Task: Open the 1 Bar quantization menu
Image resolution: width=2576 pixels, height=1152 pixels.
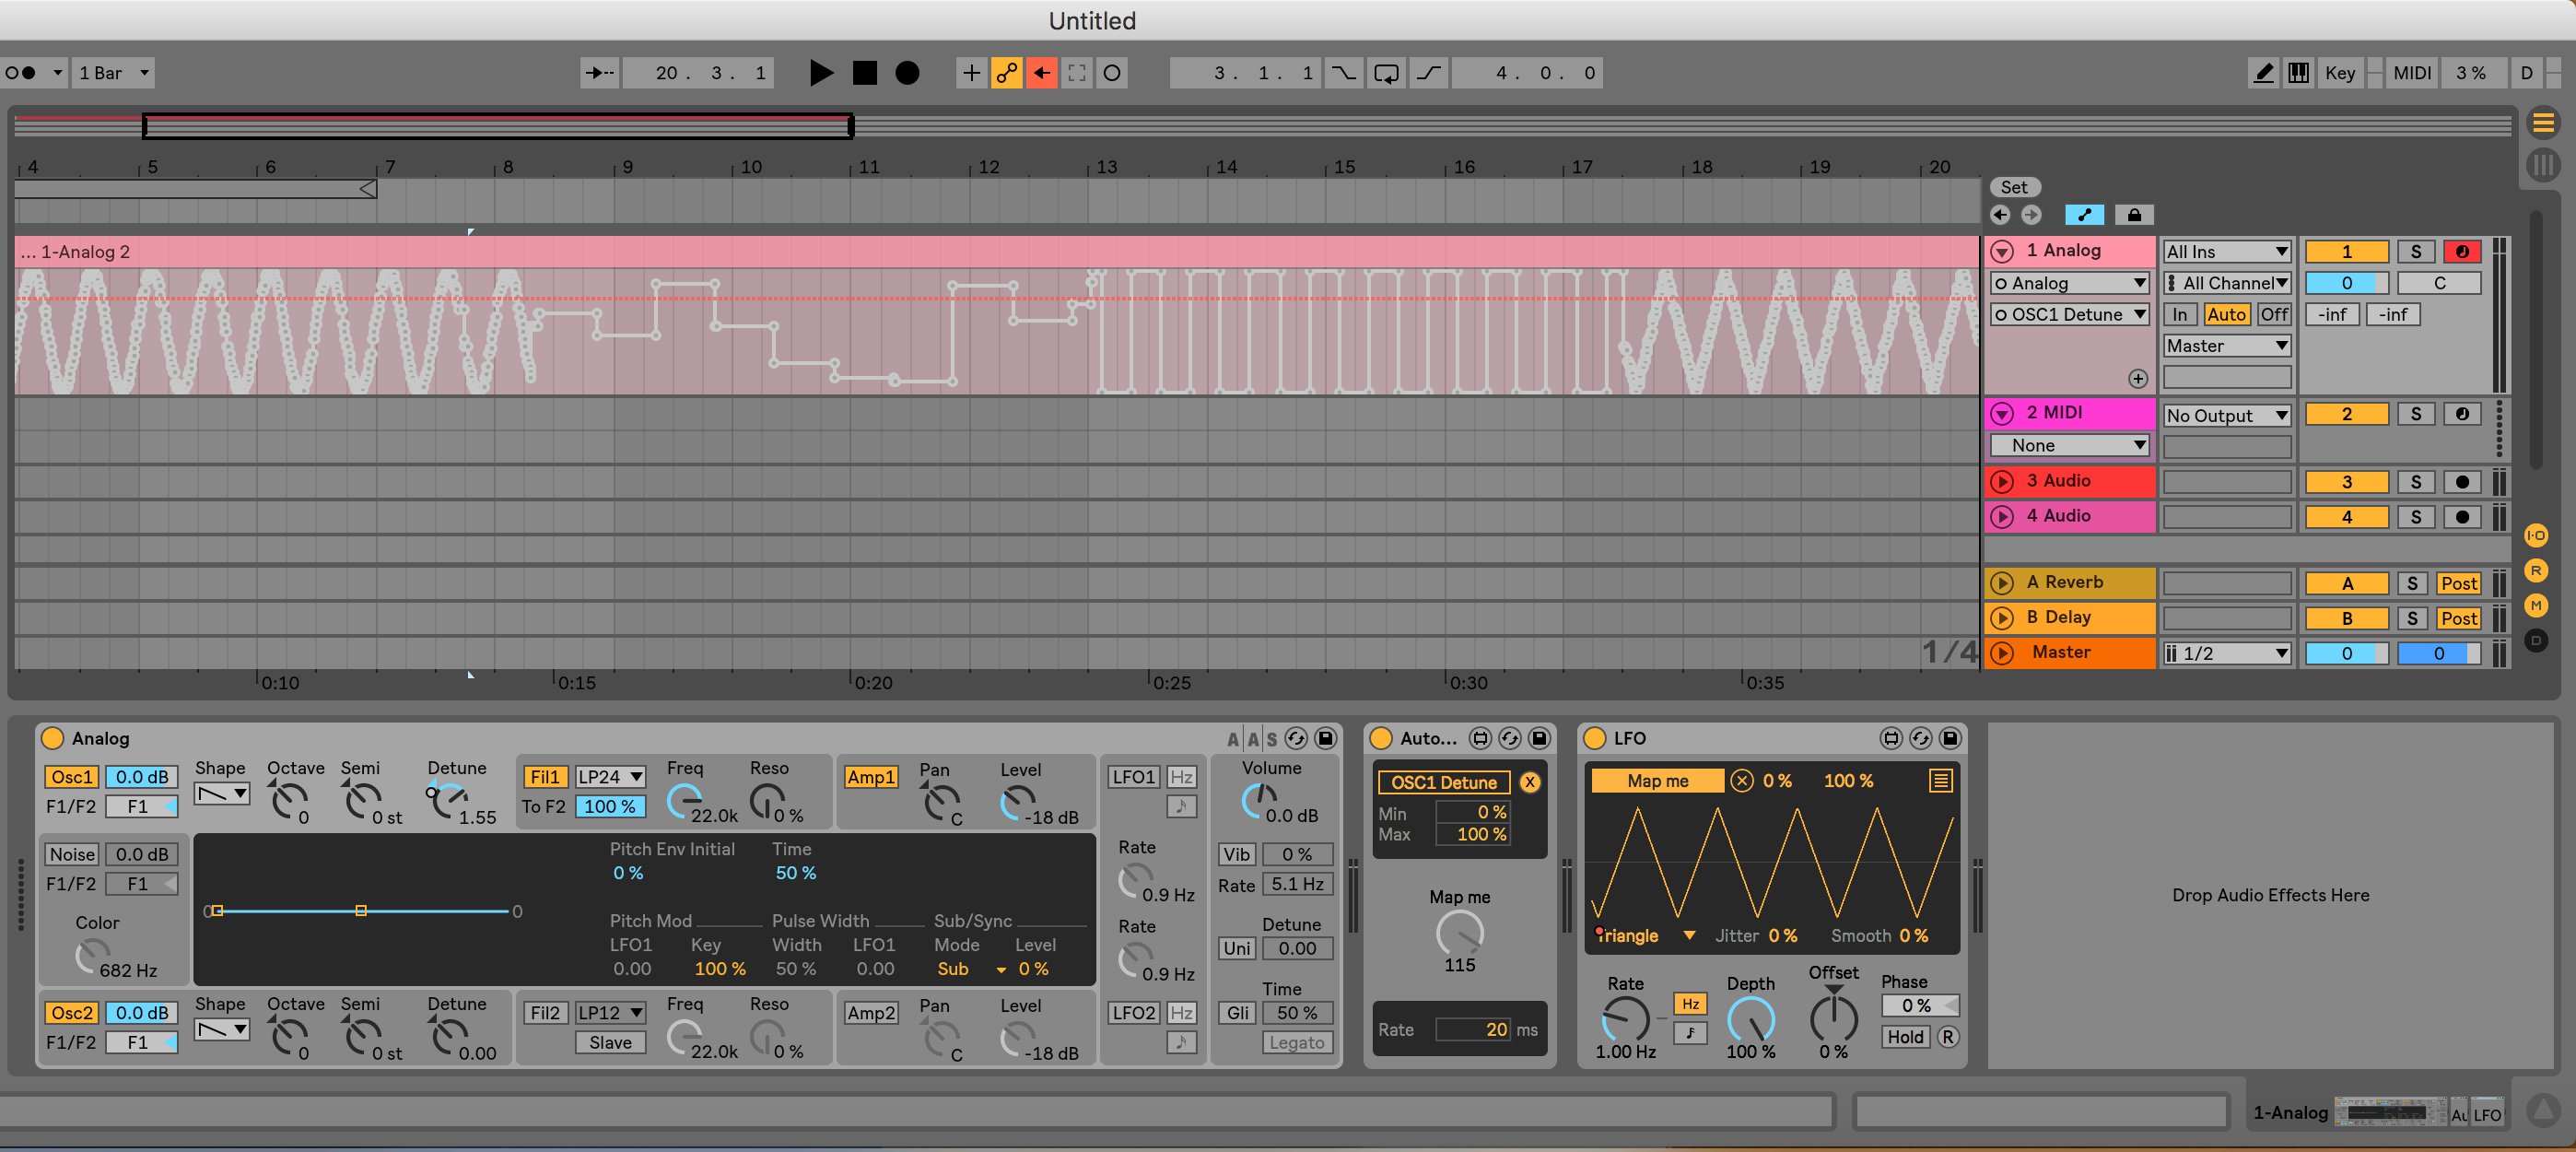Action: (x=113, y=72)
